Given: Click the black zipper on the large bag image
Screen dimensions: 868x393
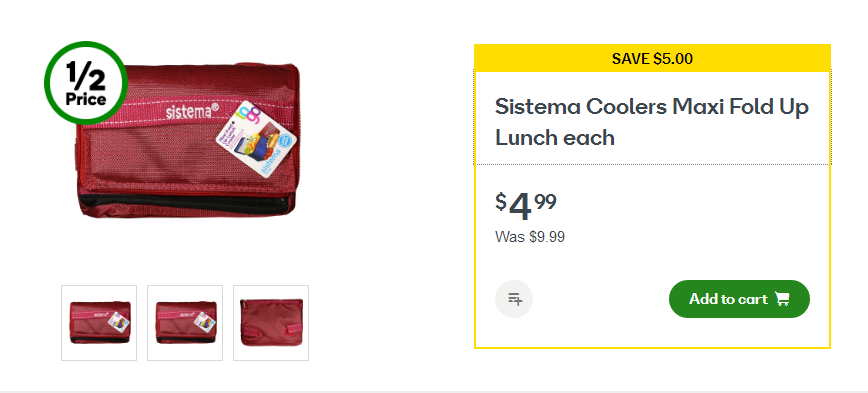Looking at the screenshot, I should point(184,203).
